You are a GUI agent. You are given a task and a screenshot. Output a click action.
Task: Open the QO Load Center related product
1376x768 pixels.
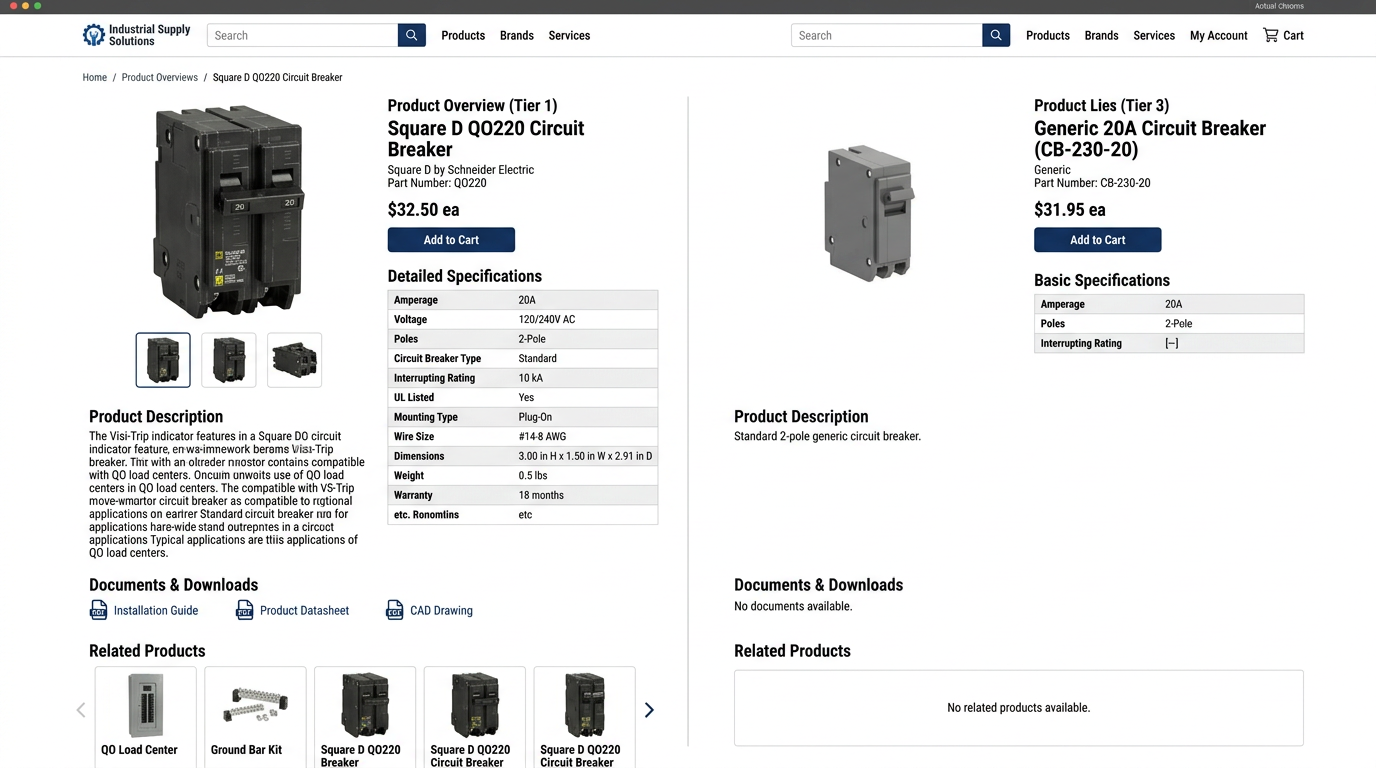click(145, 715)
